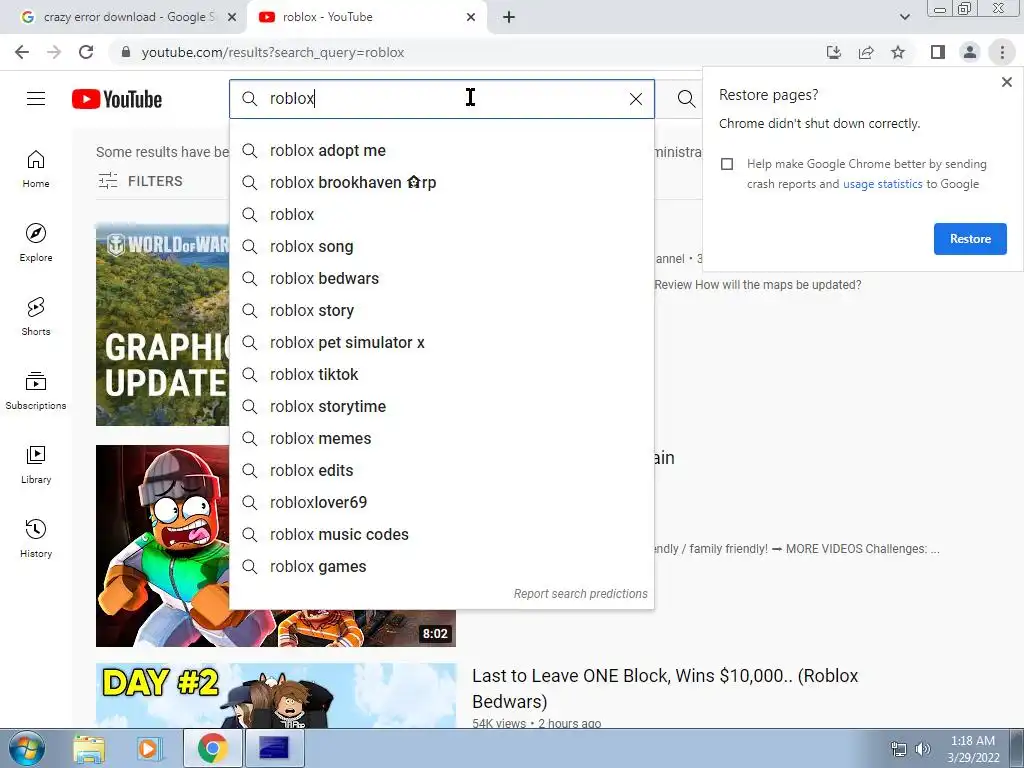
Task: Open the World of Warships Graphic Update thumbnail
Action: click(163, 325)
